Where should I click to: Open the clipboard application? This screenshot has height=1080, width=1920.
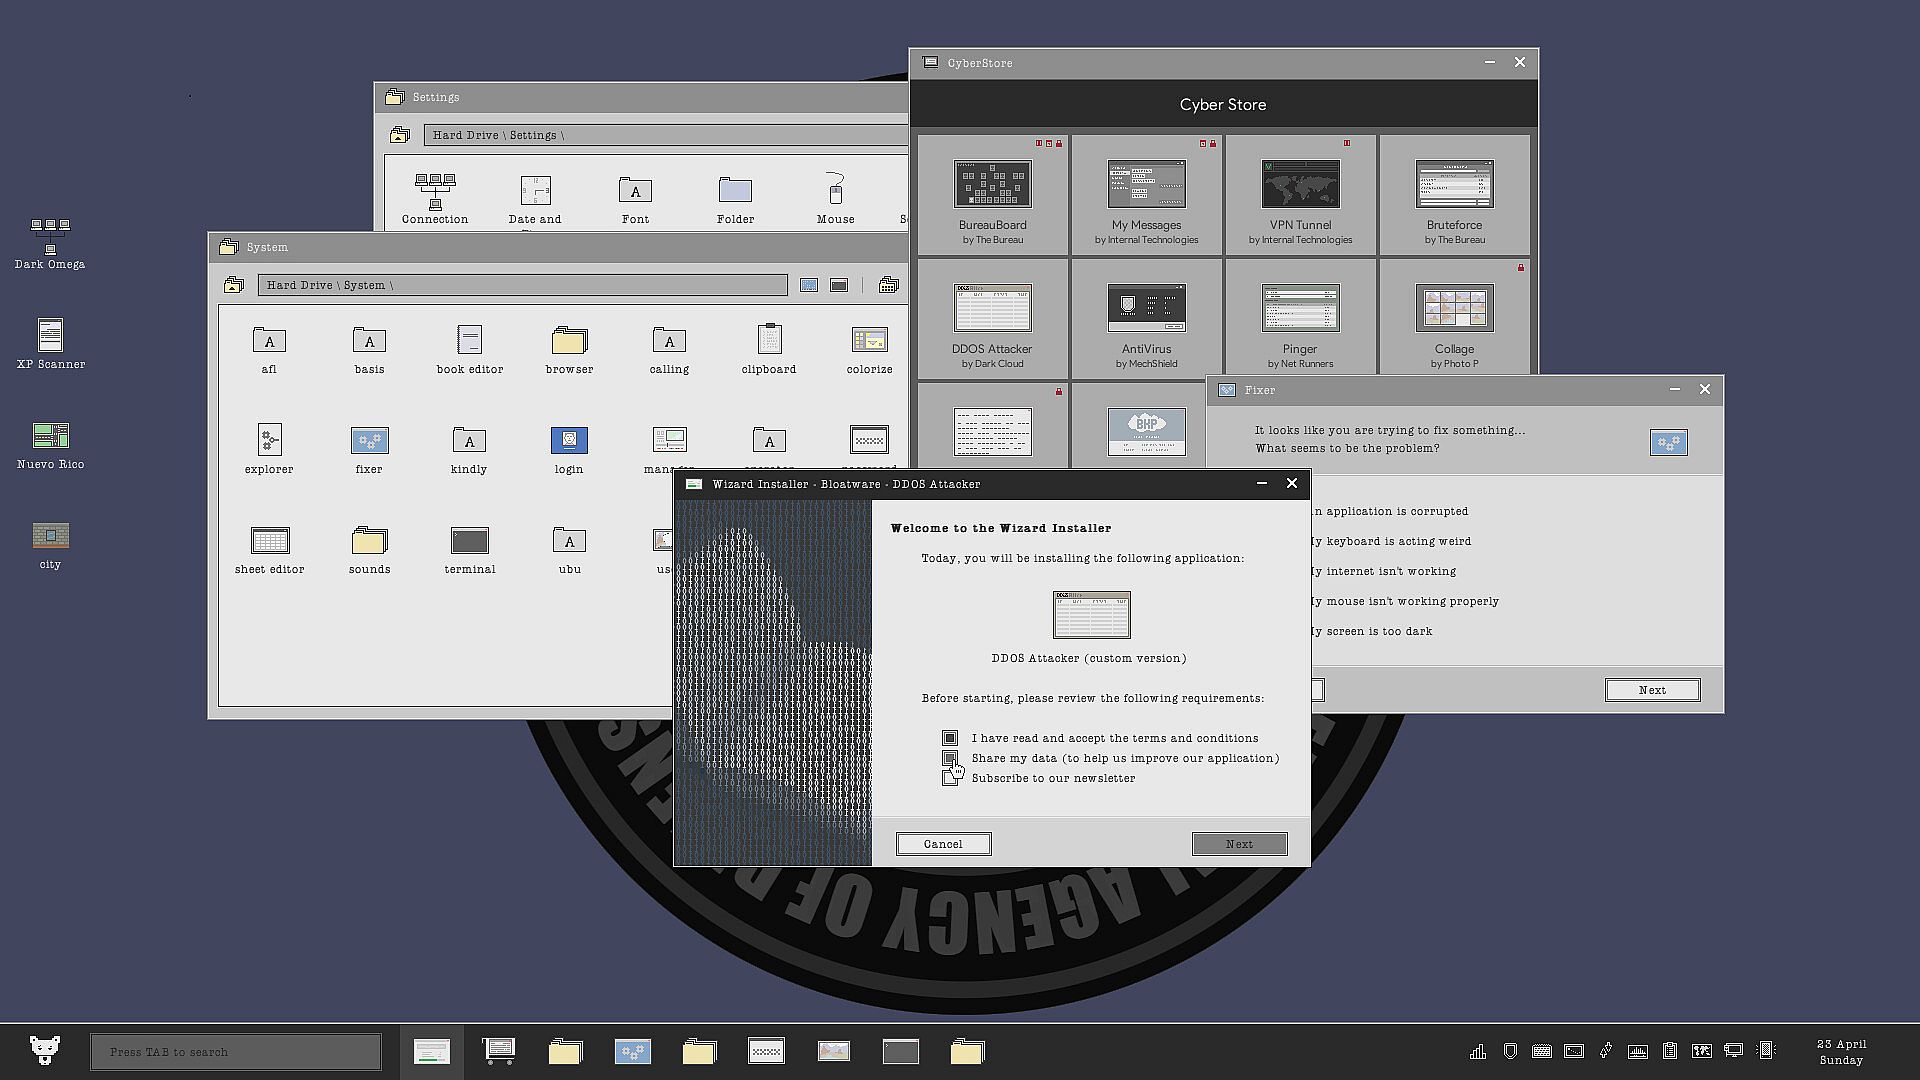(769, 341)
